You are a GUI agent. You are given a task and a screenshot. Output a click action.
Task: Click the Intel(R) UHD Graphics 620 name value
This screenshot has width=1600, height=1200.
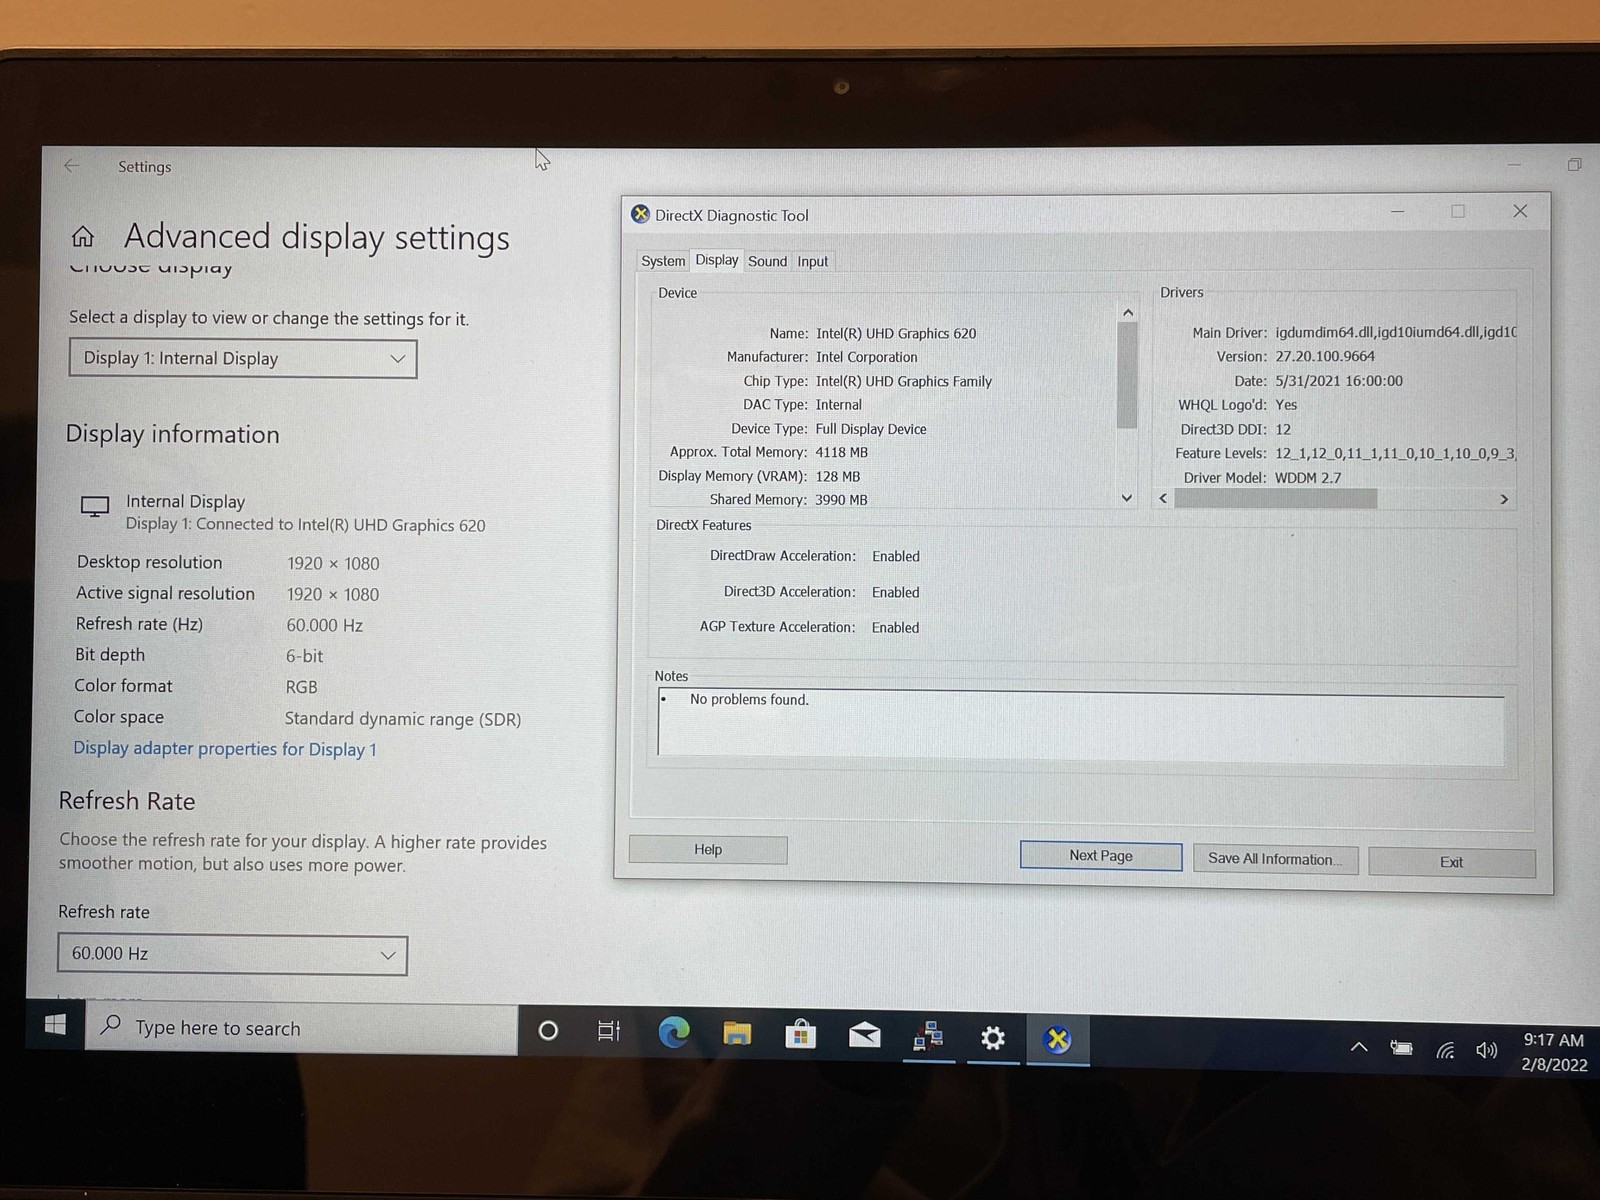(x=896, y=333)
